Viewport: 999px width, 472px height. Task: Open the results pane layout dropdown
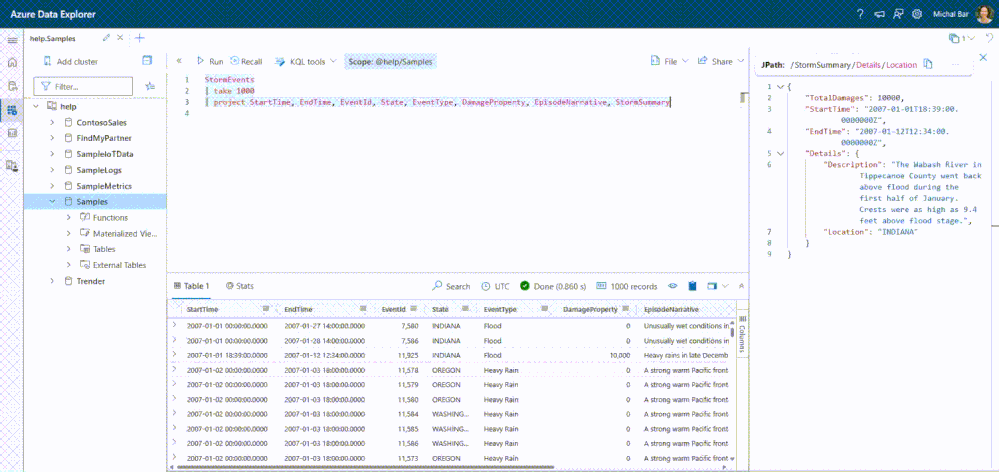pos(717,286)
